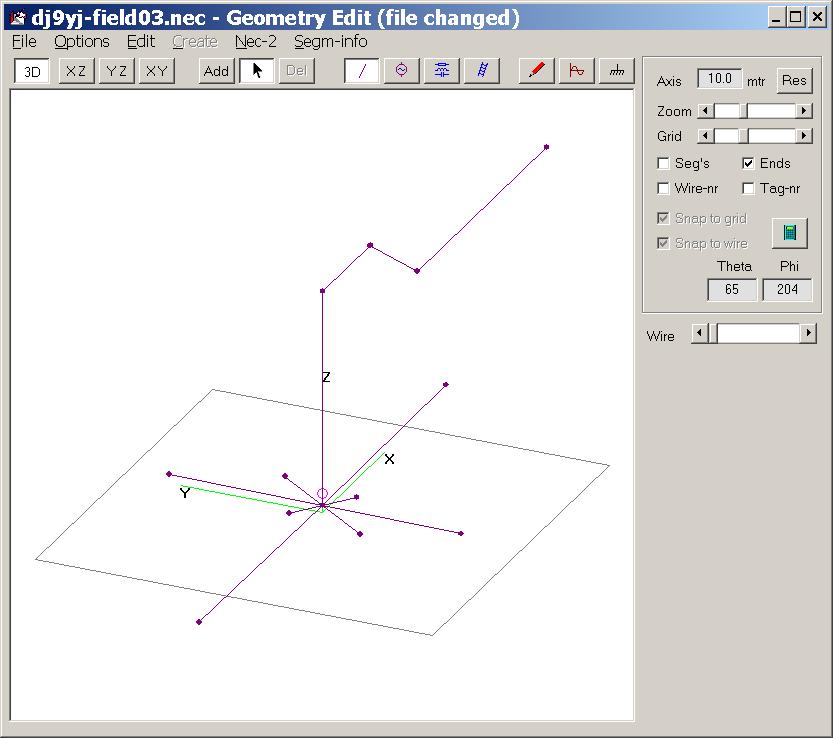
Task: Switch to 3D view
Action: 32,71
